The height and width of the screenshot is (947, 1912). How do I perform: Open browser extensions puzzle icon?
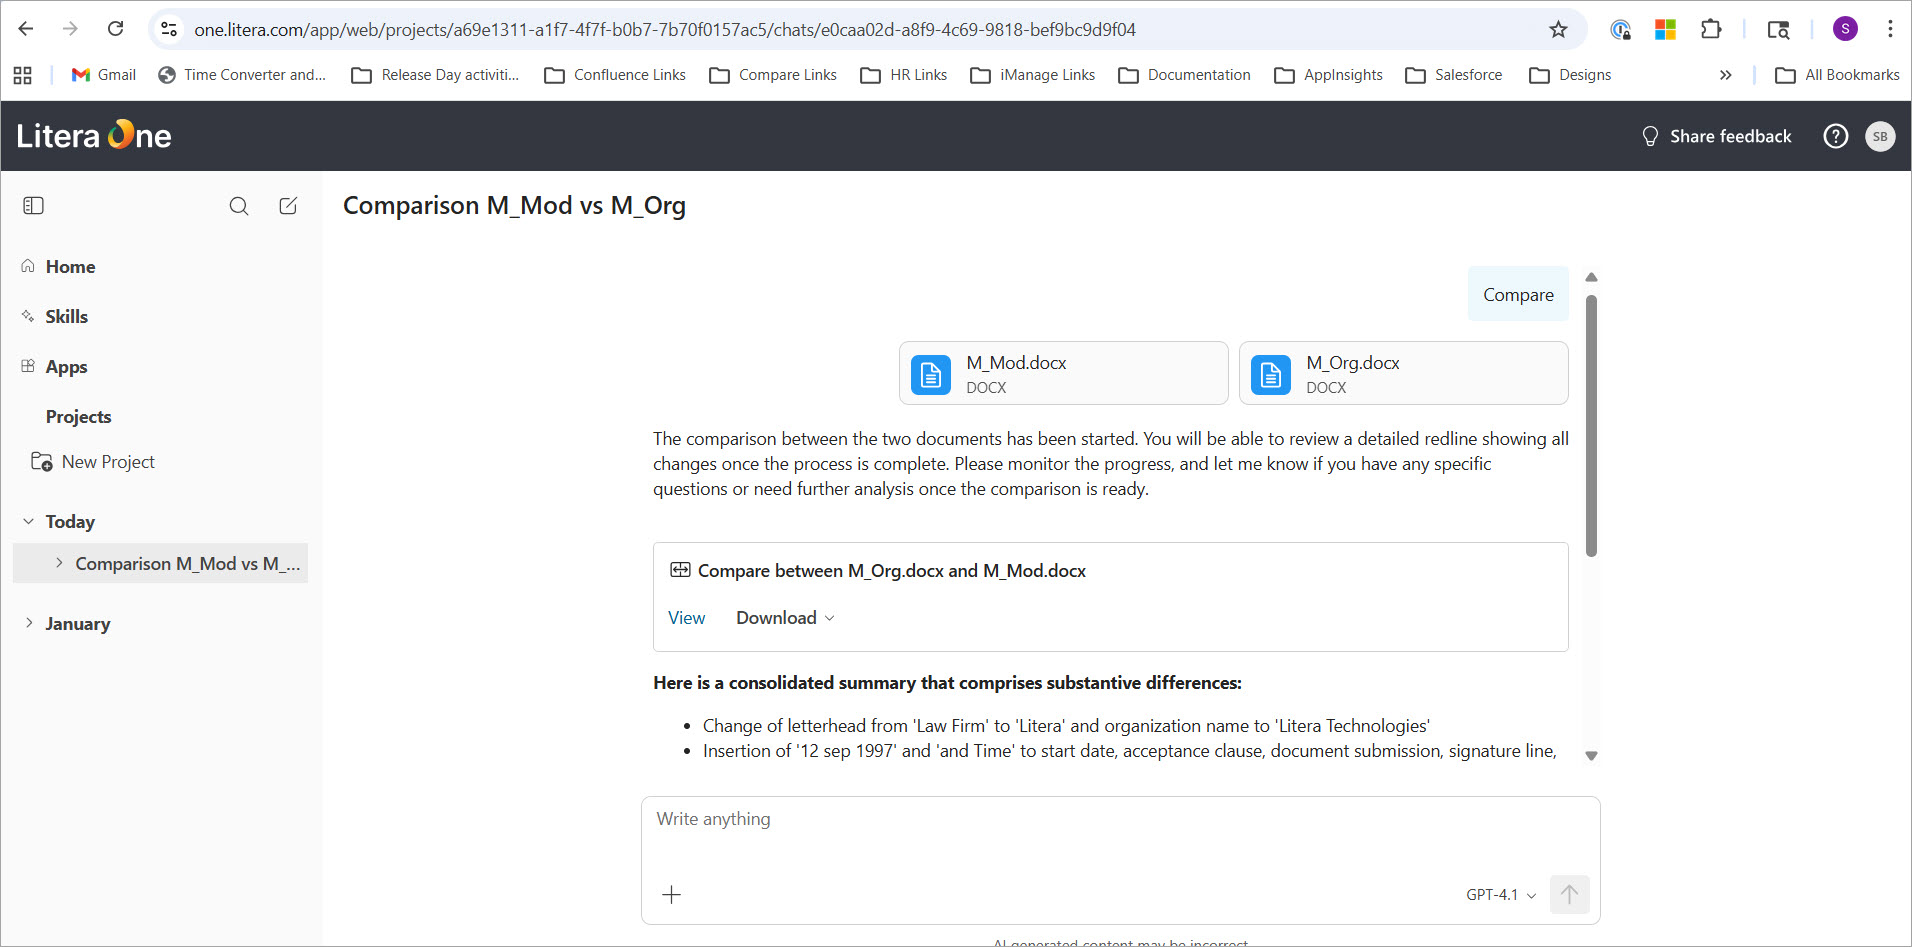click(x=1711, y=29)
